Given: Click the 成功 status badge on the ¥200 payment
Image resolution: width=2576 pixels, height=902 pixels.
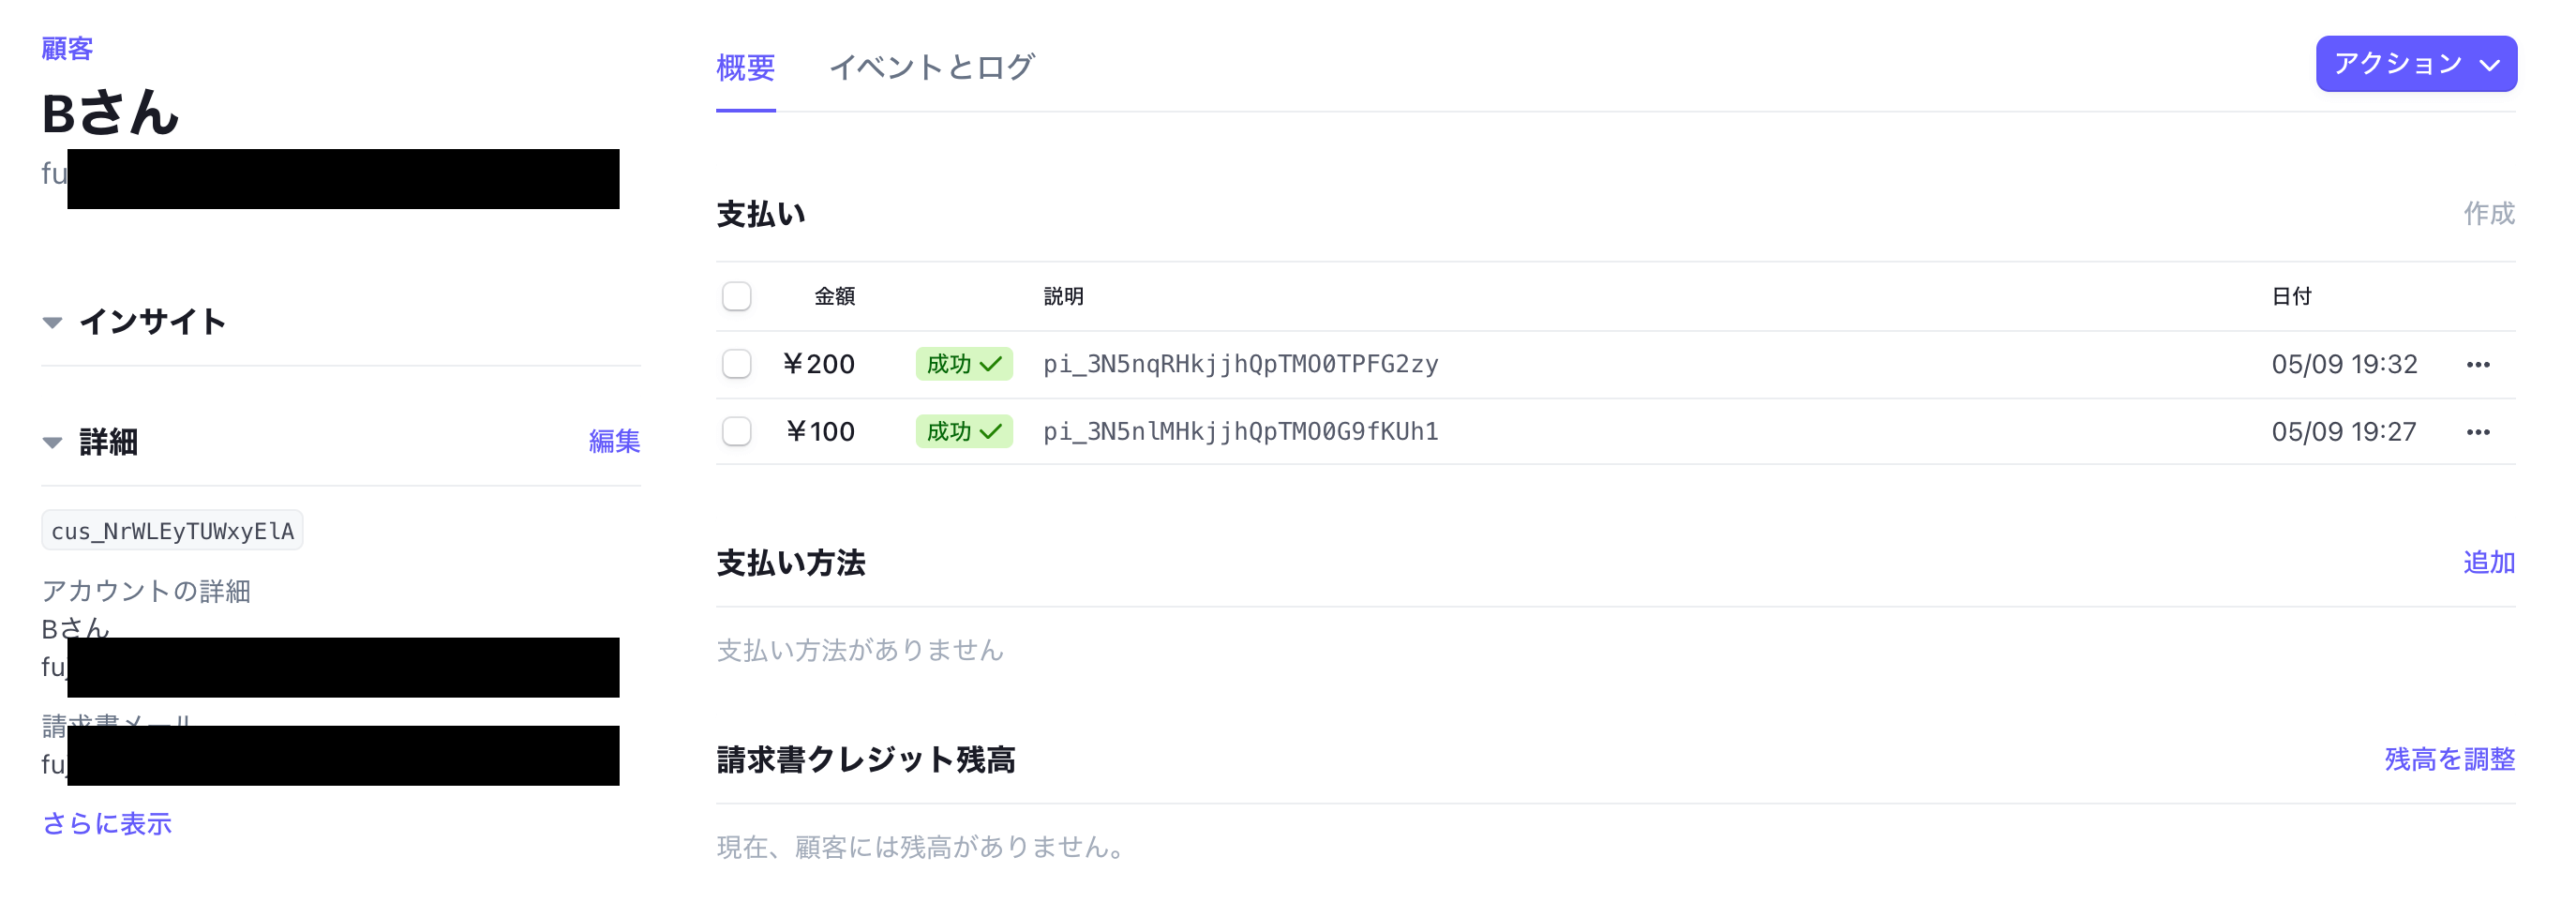Looking at the screenshot, I should click(963, 364).
